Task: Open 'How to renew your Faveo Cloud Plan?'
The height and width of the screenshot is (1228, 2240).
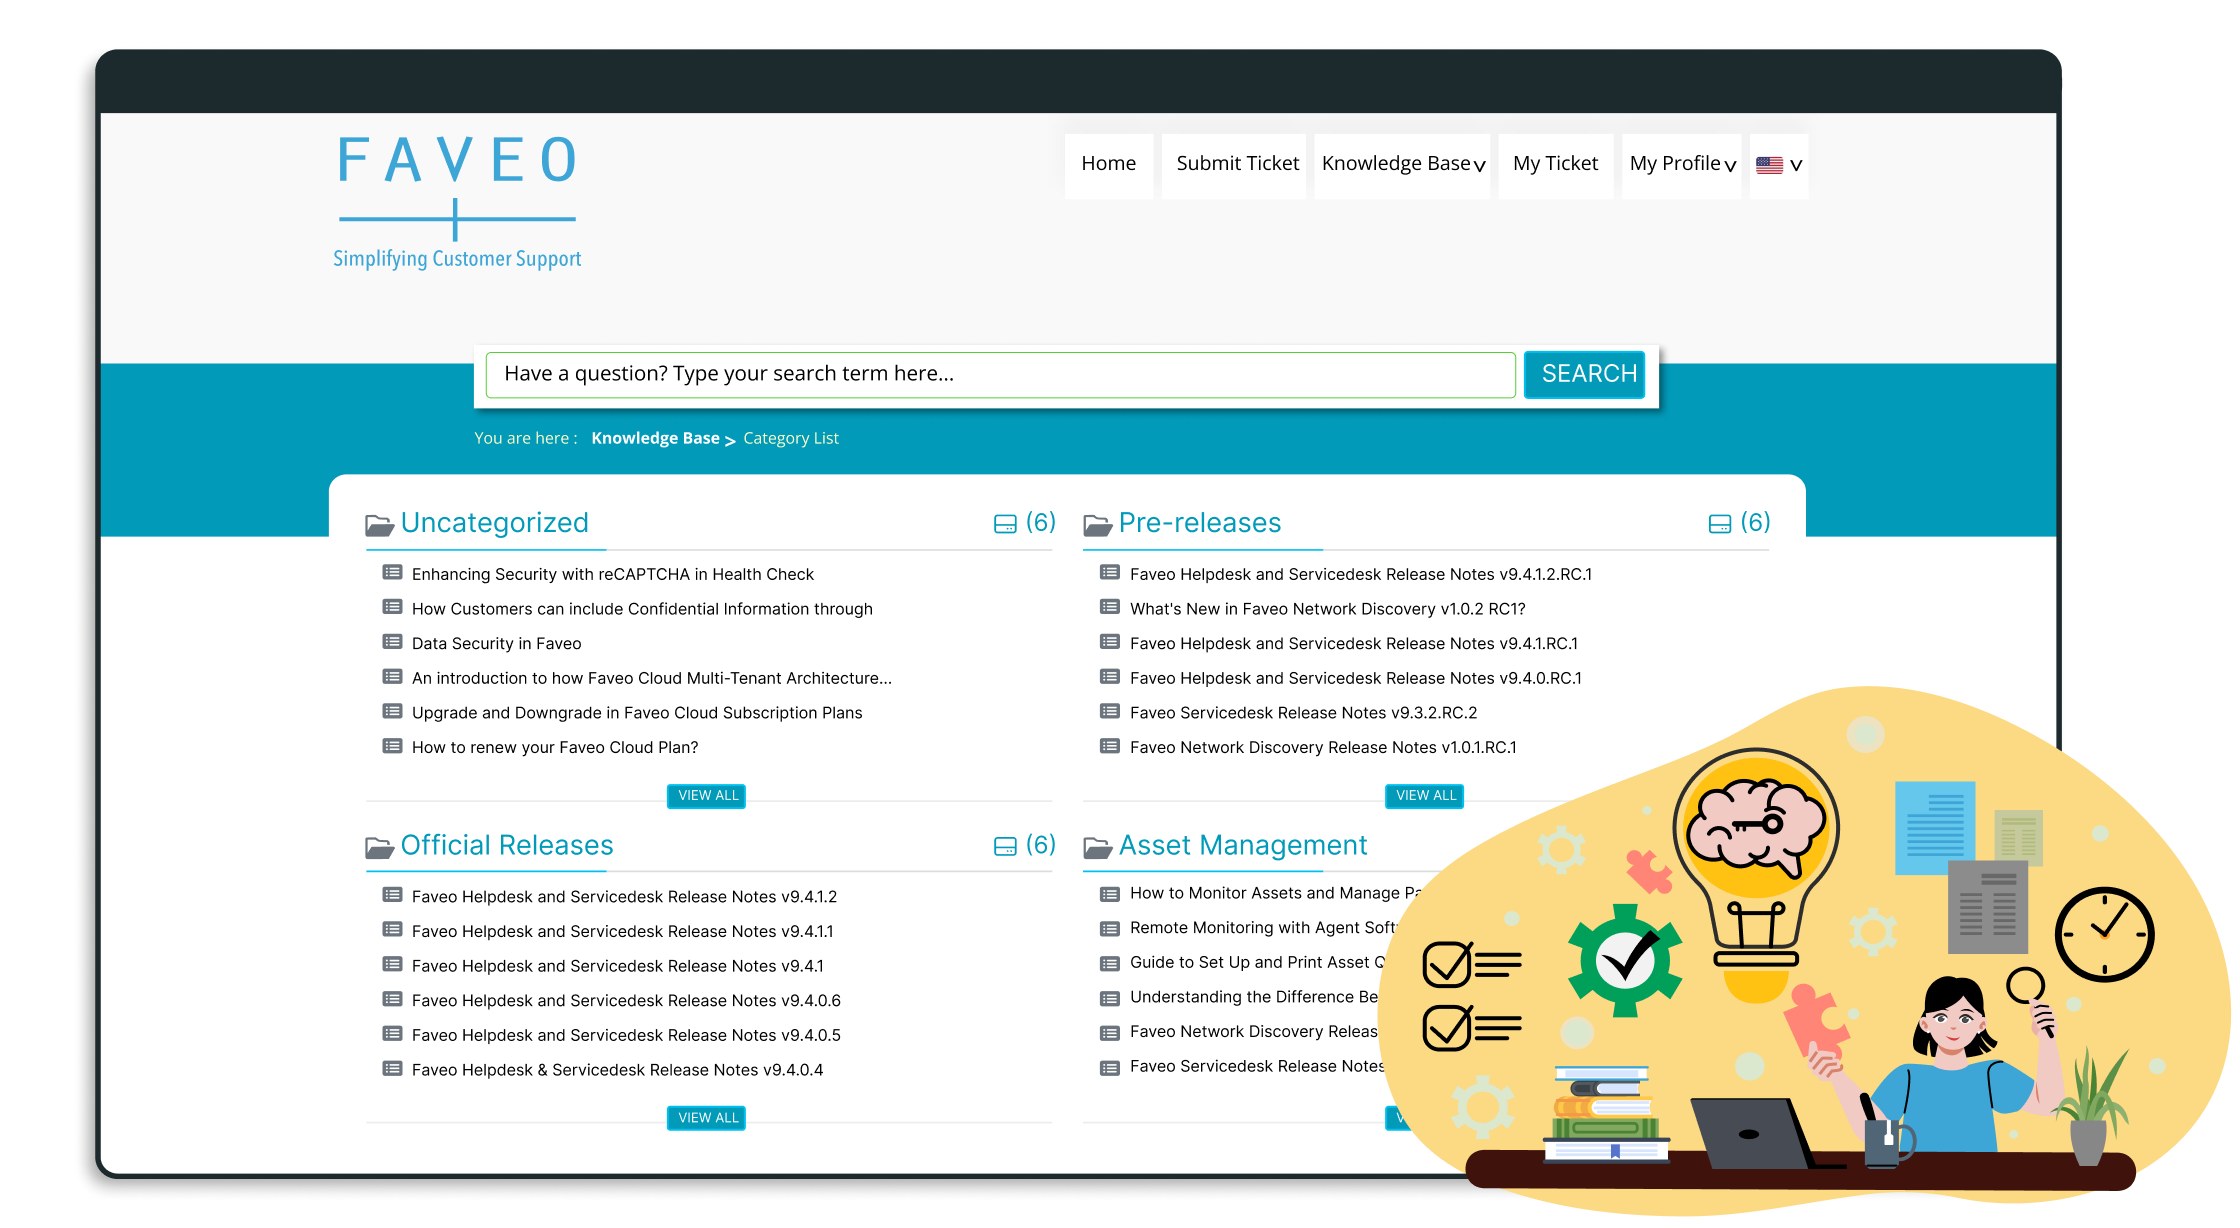Action: click(555, 747)
